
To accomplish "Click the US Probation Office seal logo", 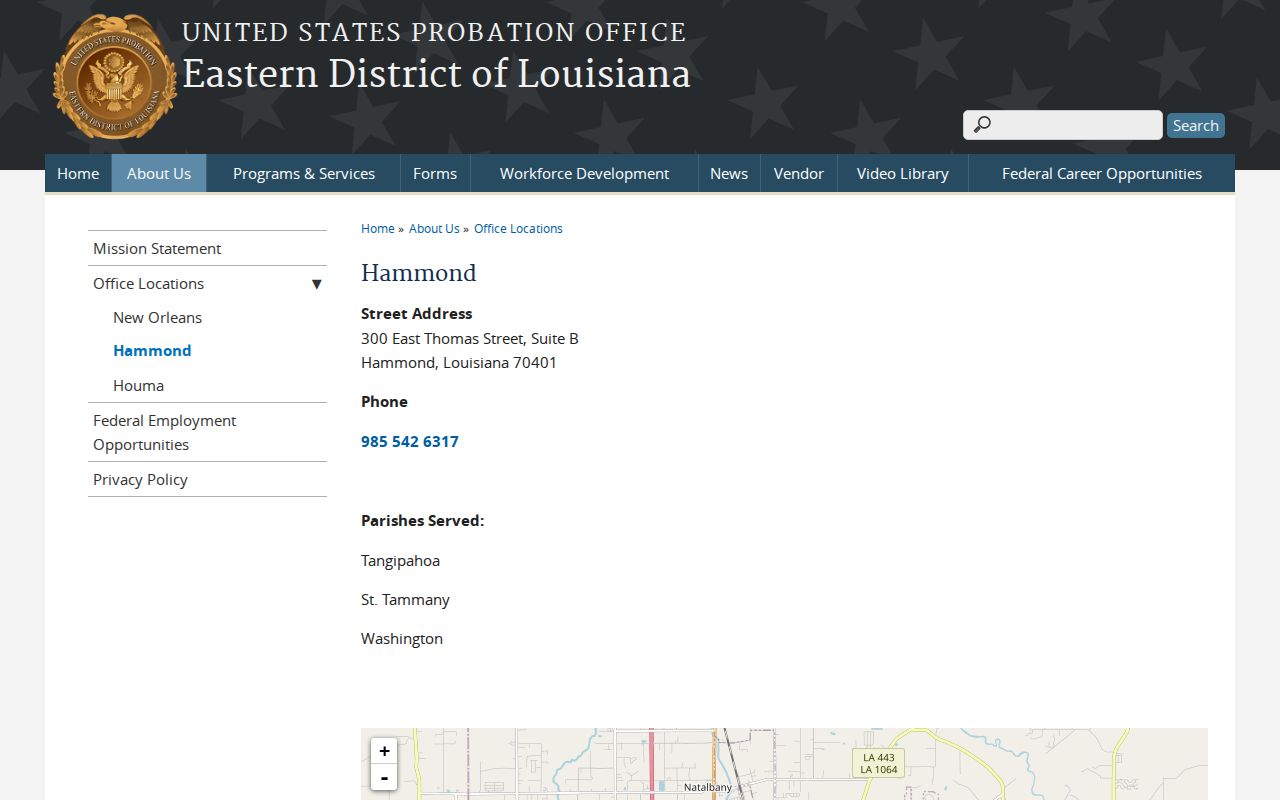I will tap(115, 76).
